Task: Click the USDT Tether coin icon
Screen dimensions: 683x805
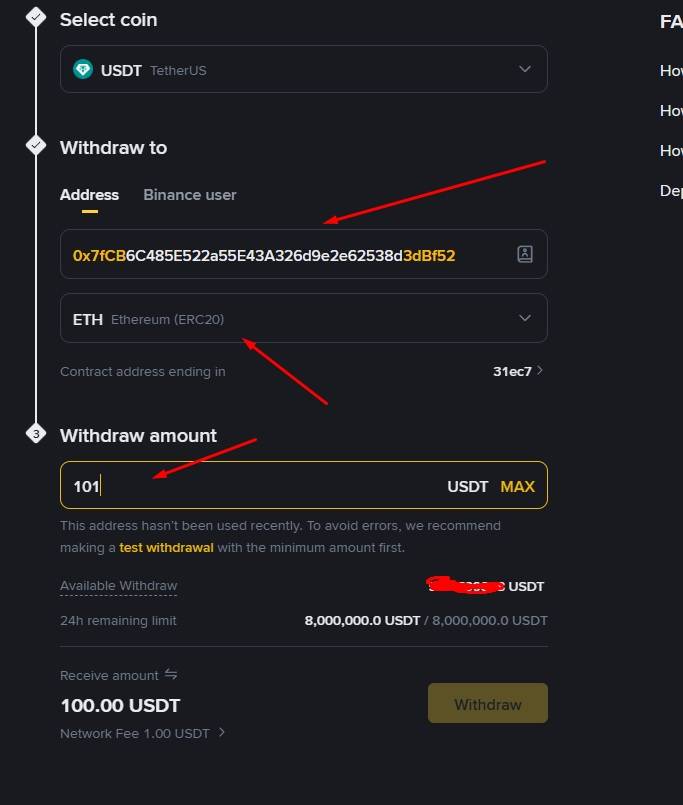Action: [83, 70]
